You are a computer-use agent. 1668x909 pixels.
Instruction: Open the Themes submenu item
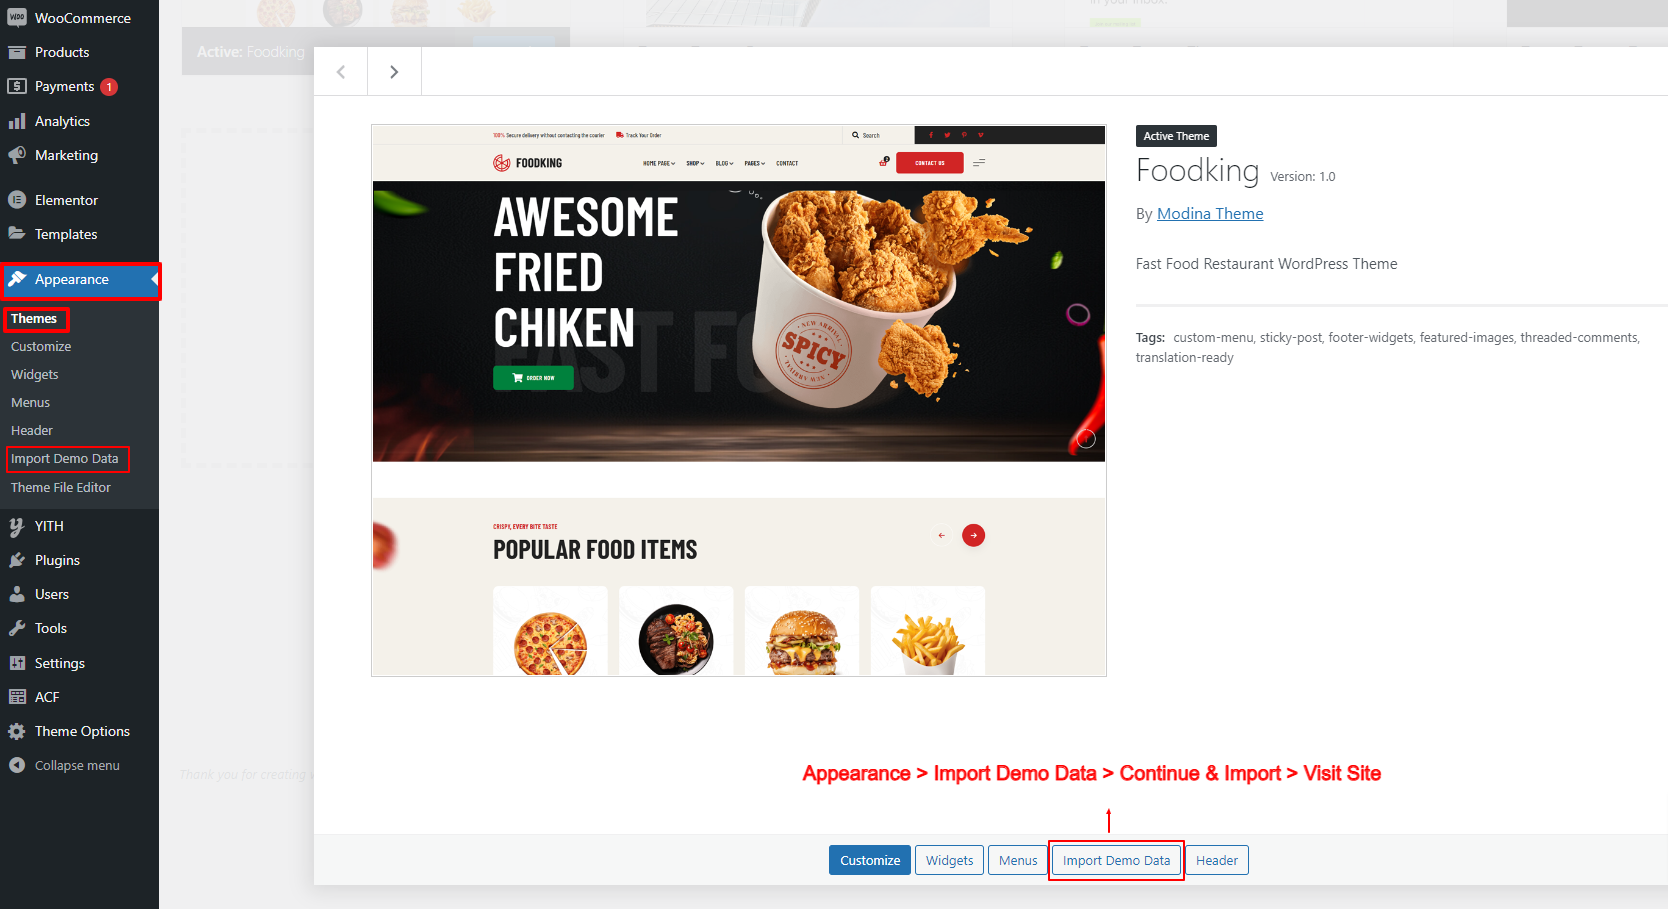(34, 319)
